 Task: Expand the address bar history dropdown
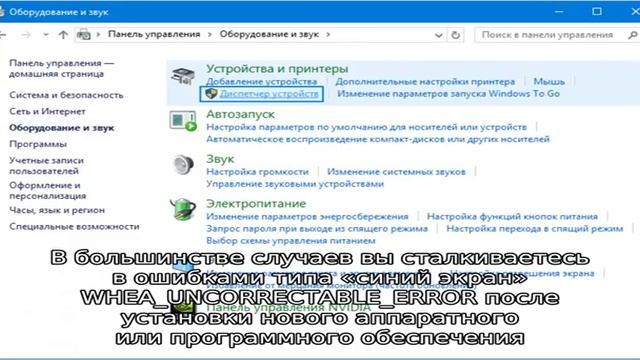click(438, 36)
